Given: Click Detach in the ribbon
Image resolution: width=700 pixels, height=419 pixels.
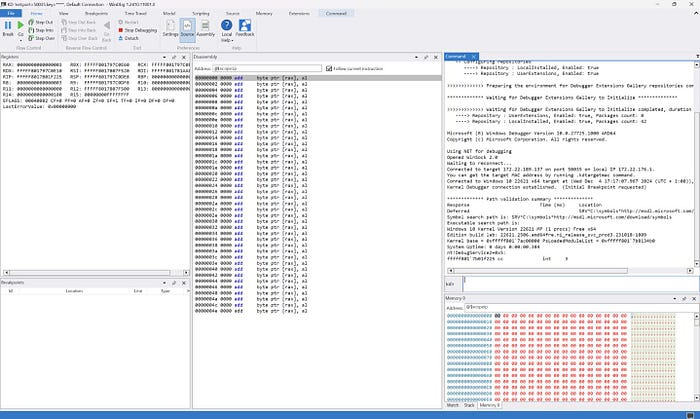Looking at the screenshot, I should tap(128, 38).
